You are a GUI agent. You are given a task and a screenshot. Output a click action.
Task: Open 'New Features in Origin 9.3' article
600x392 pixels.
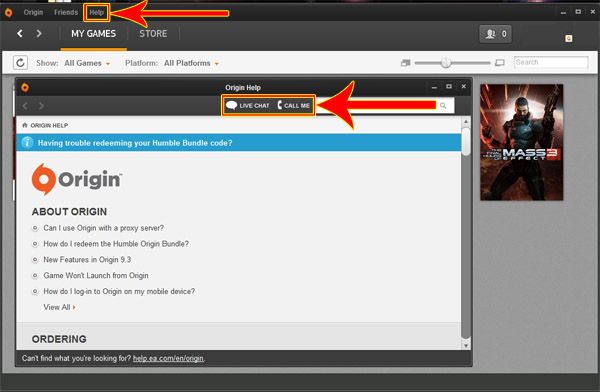coord(87,260)
